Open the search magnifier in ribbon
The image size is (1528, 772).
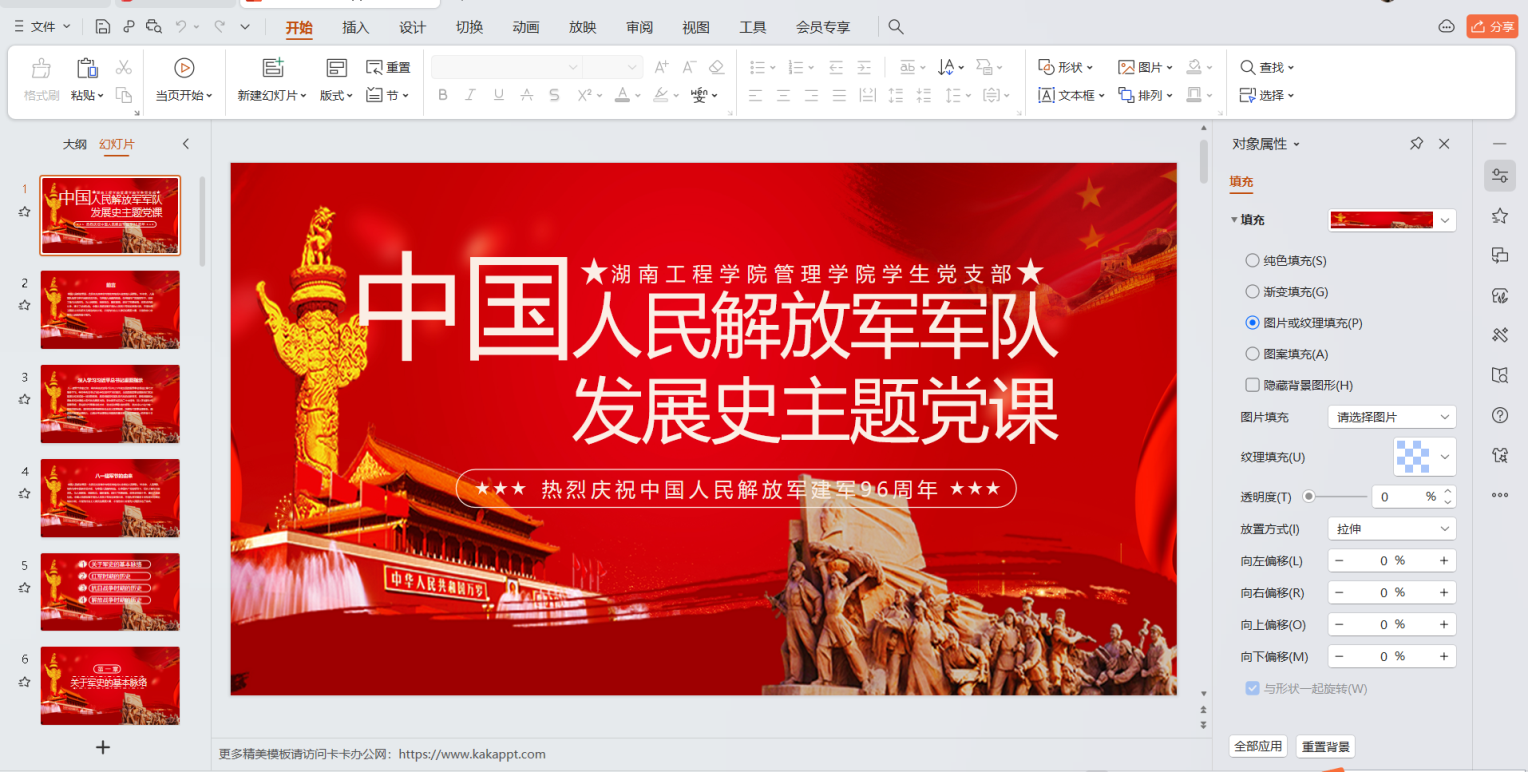tap(896, 27)
